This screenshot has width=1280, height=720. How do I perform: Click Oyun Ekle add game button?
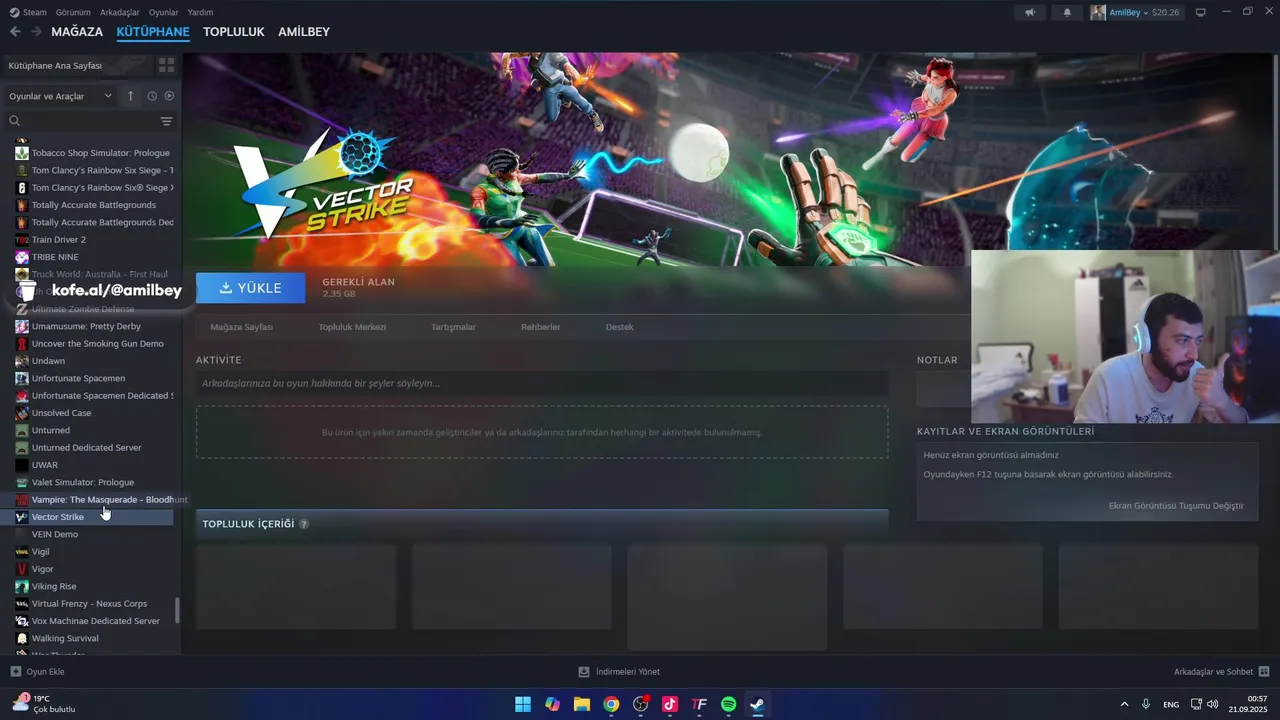[37, 672]
